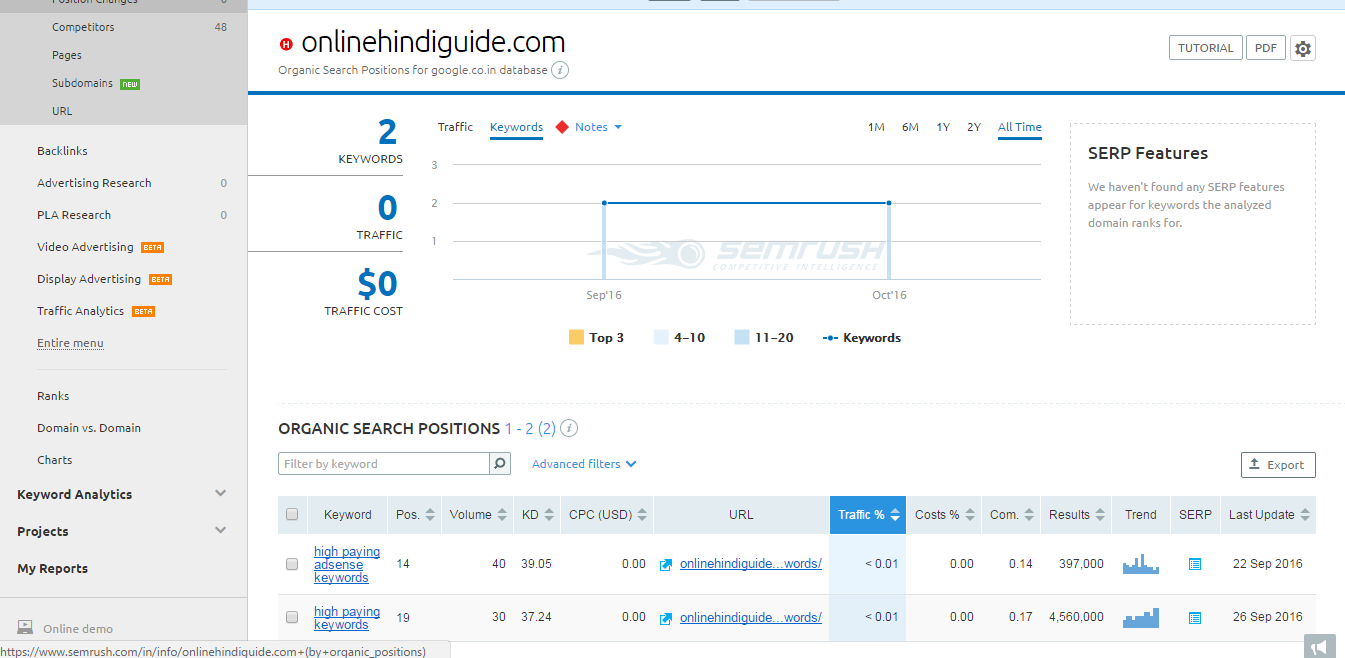Set chart range to All Time
The height and width of the screenshot is (658, 1345).
click(1020, 127)
